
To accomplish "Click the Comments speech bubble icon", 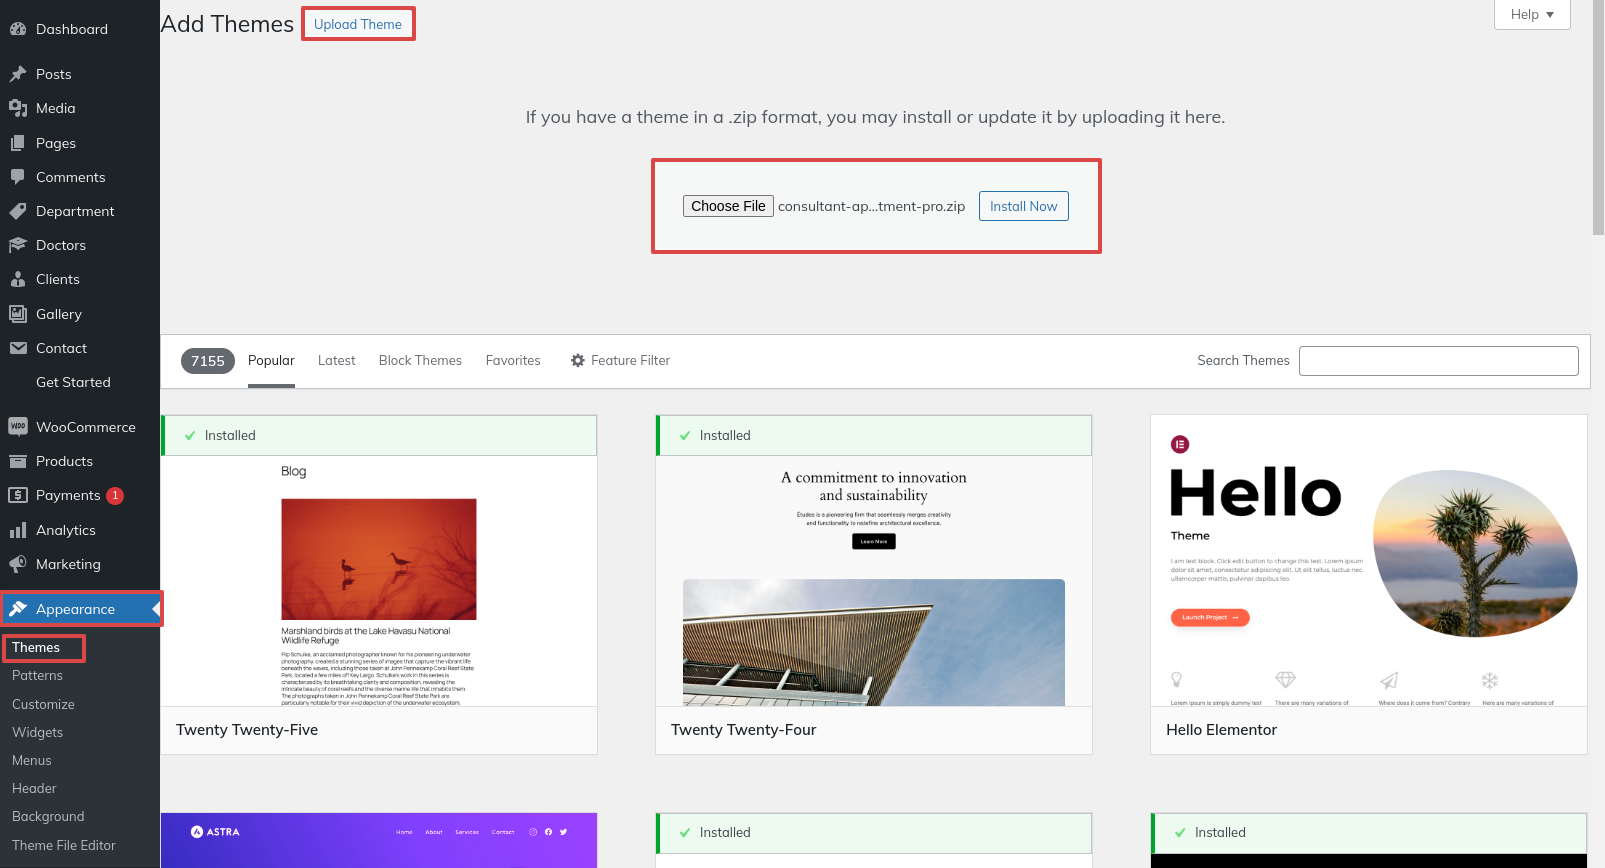I will (18, 177).
